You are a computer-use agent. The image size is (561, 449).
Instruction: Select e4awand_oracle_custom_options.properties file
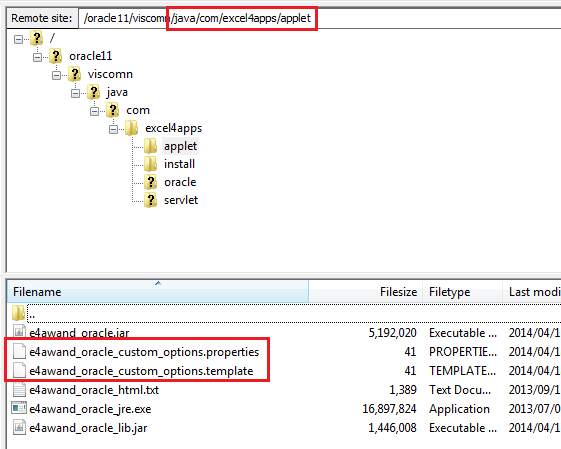pyautogui.click(x=144, y=352)
